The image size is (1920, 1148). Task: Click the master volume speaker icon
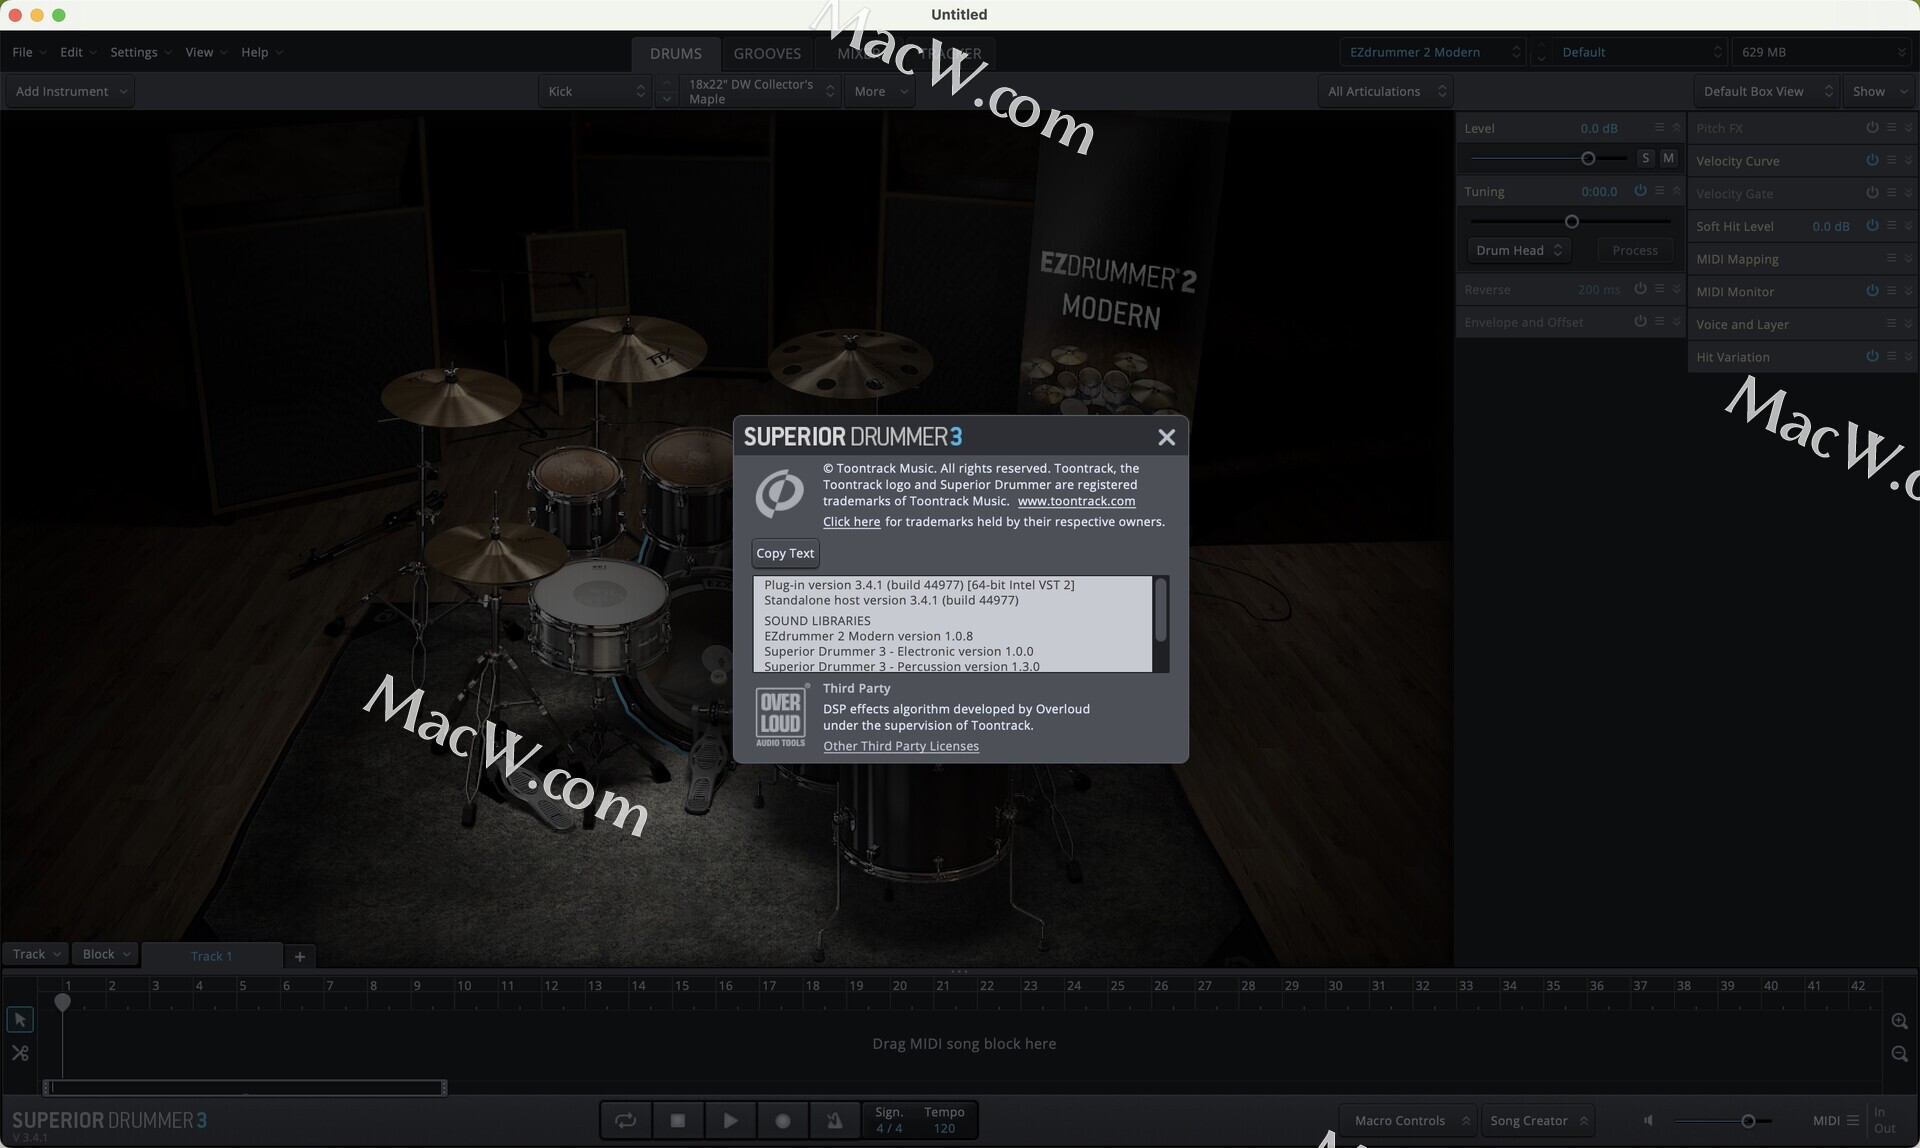pos(1649,1120)
